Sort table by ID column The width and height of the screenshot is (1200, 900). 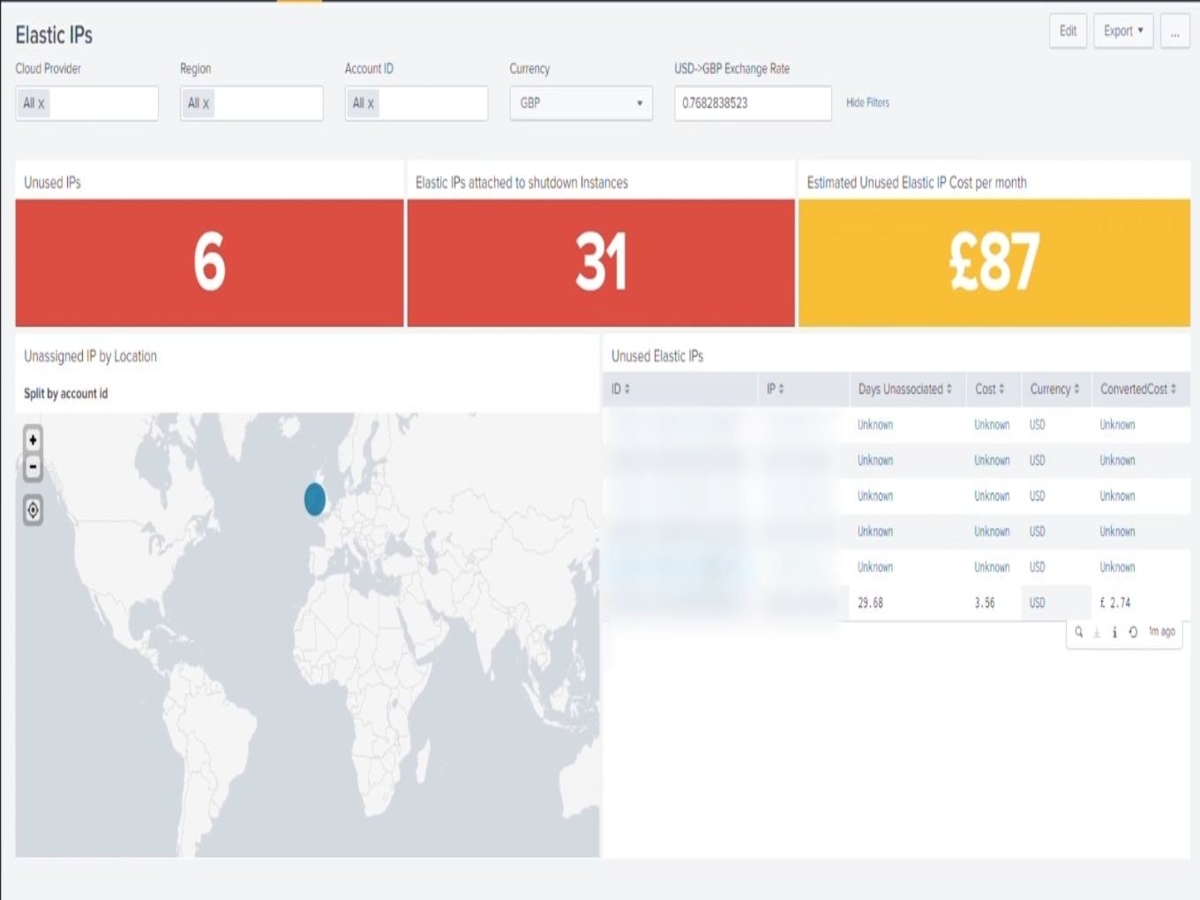click(x=621, y=389)
